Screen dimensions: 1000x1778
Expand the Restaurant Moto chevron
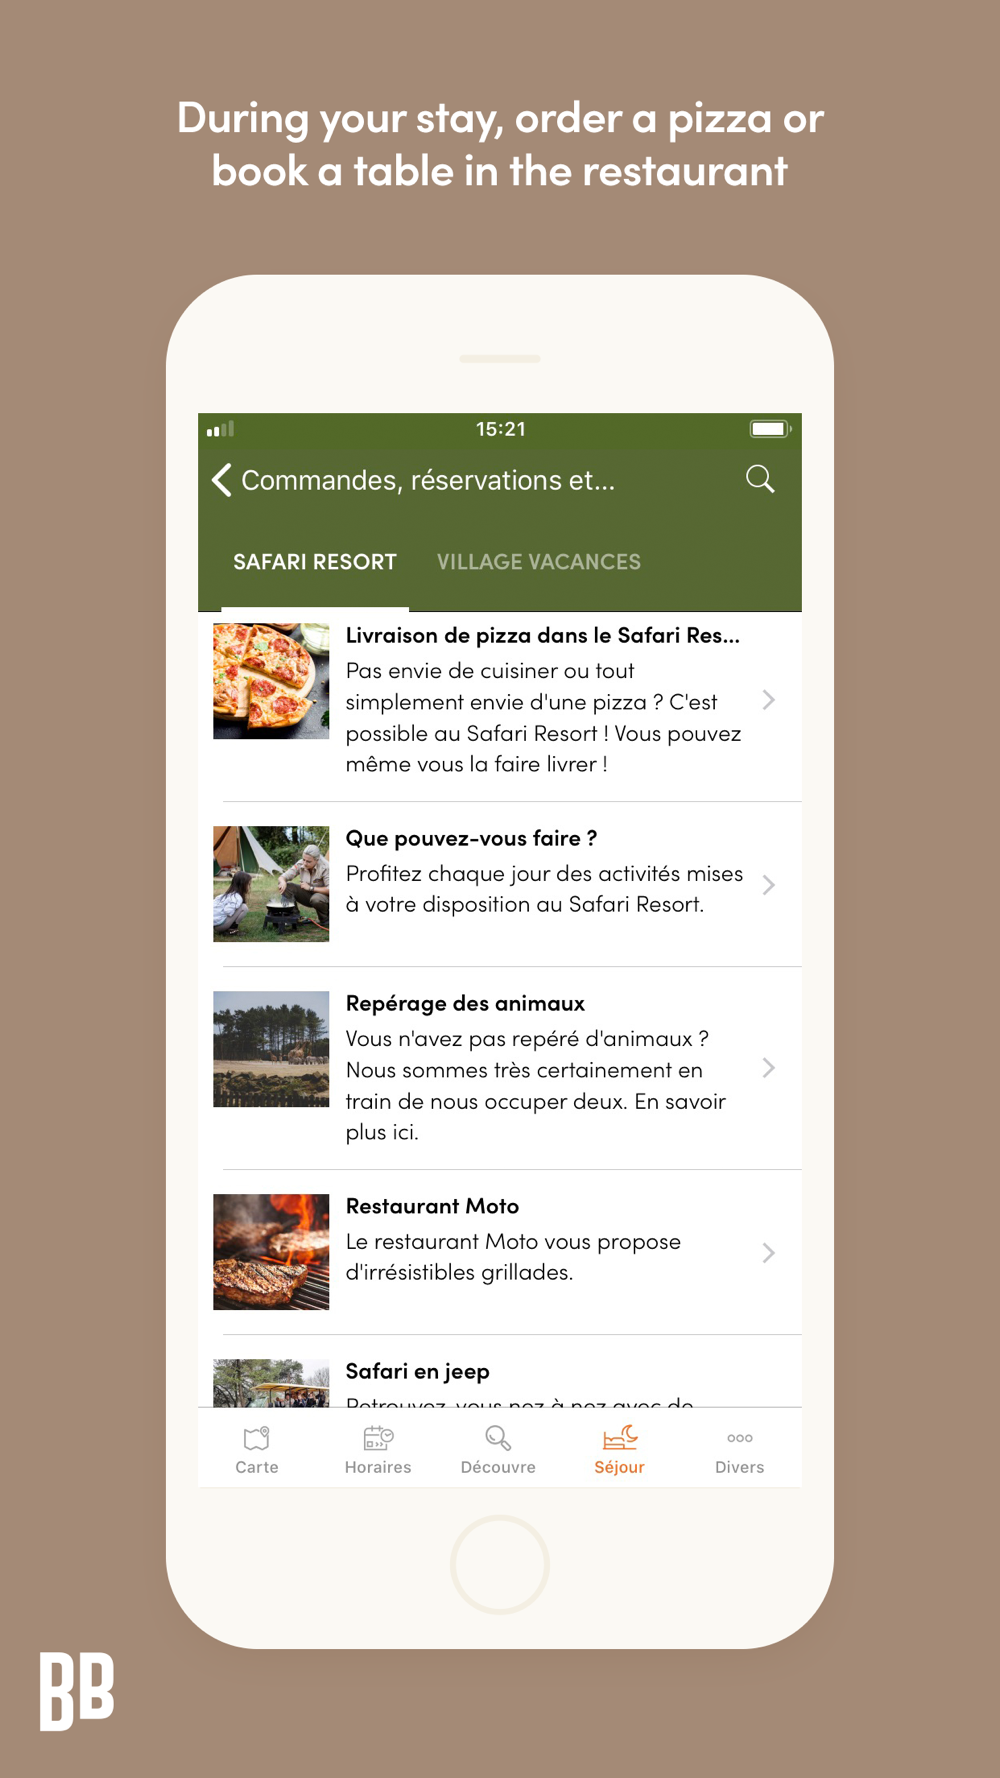tap(768, 1253)
